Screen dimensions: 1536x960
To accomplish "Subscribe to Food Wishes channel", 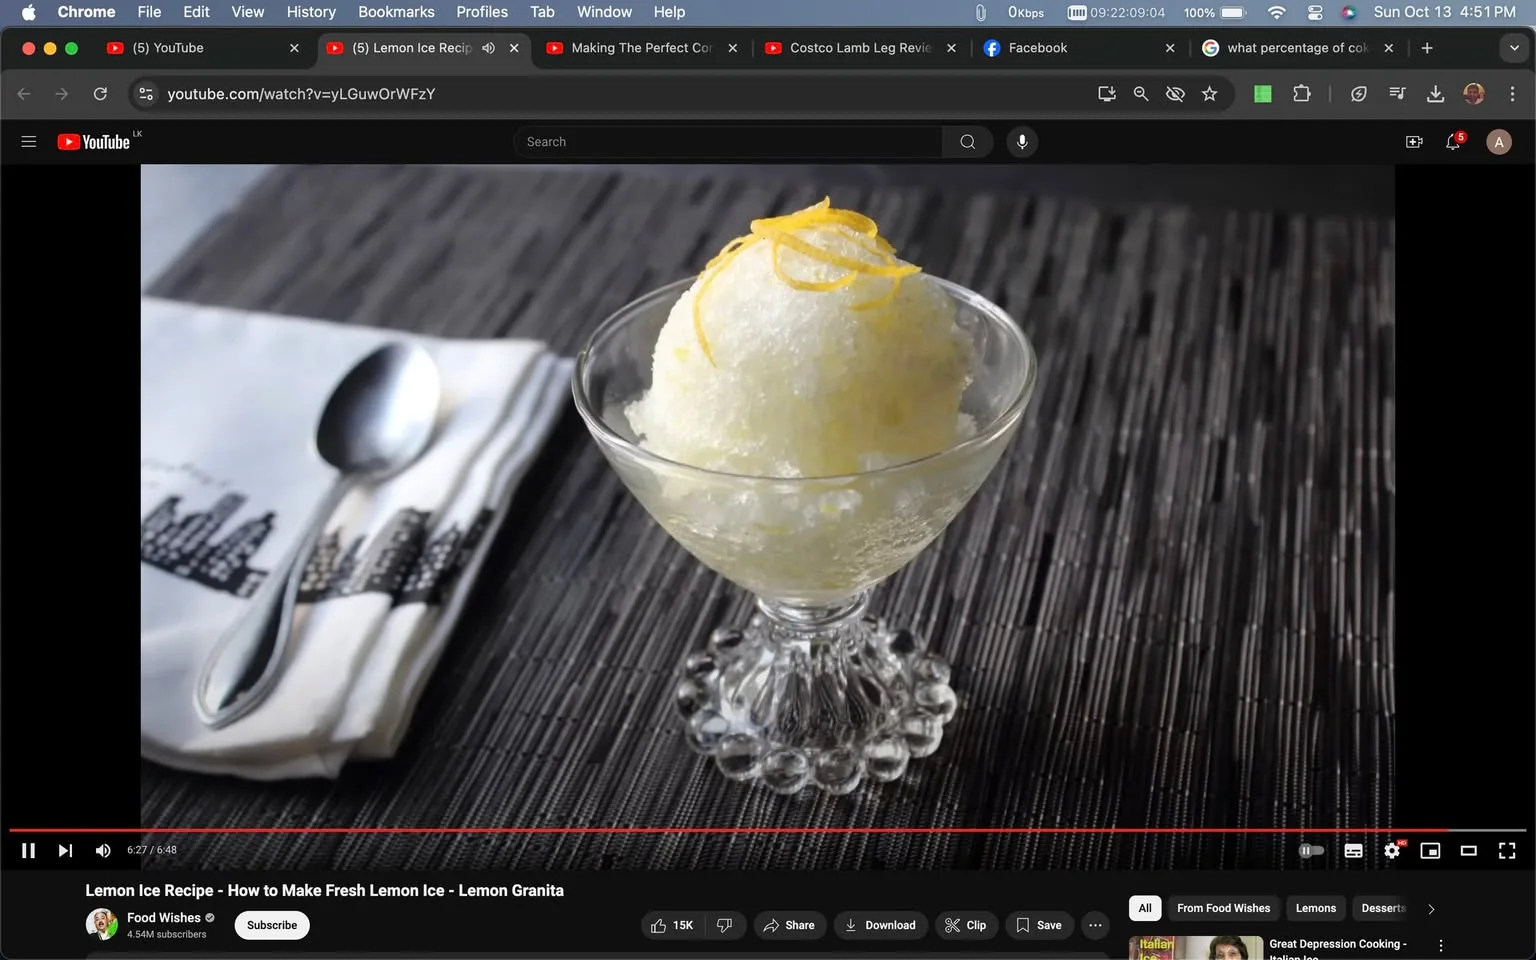I will [272, 925].
